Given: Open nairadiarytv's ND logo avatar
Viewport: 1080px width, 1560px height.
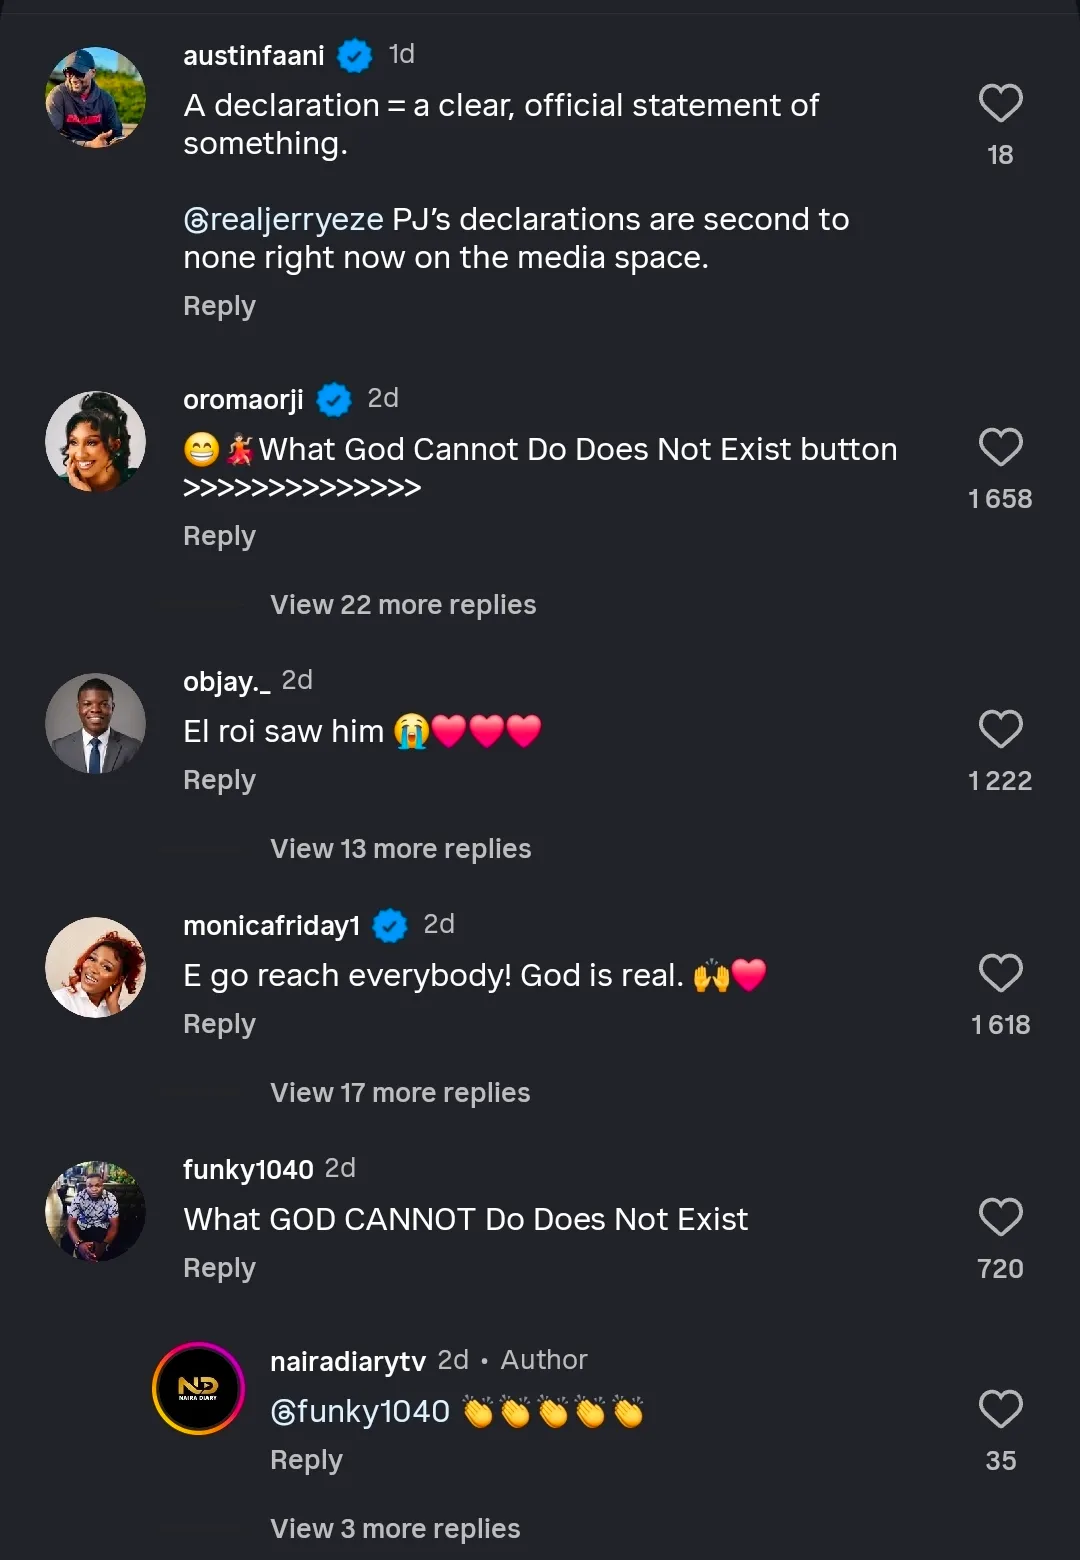Looking at the screenshot, I should click(198, 1388).
